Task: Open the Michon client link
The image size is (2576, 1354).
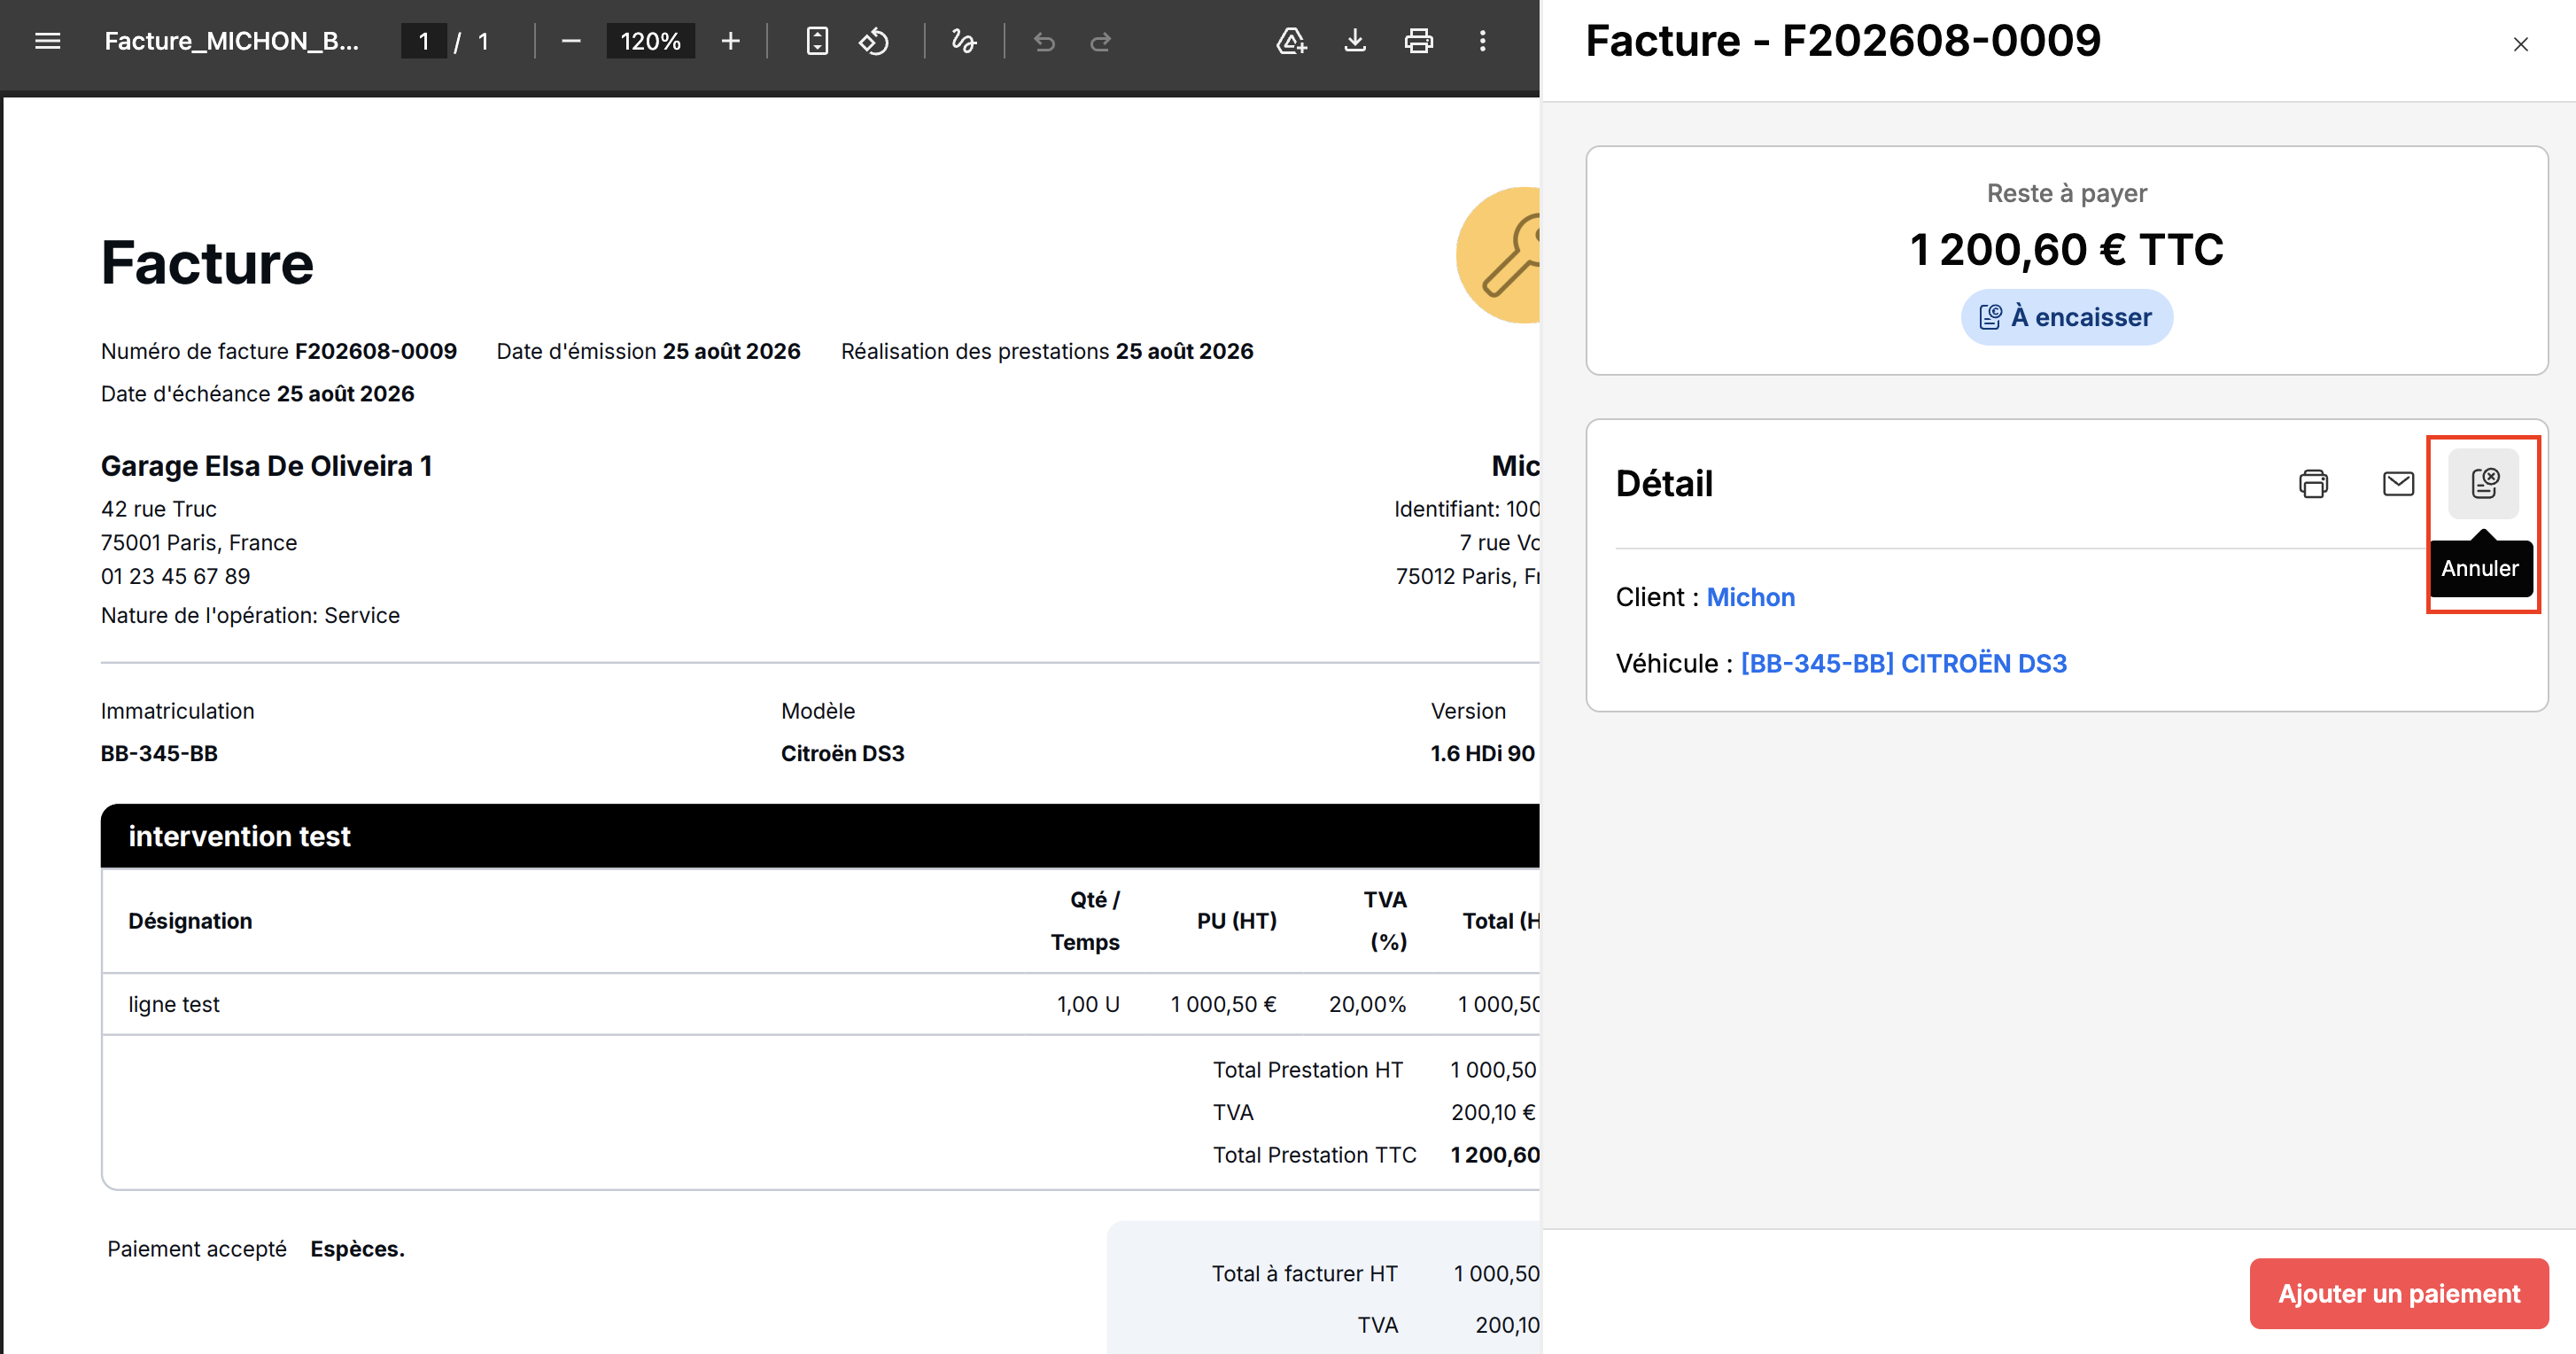Action: click(1751, 597)
